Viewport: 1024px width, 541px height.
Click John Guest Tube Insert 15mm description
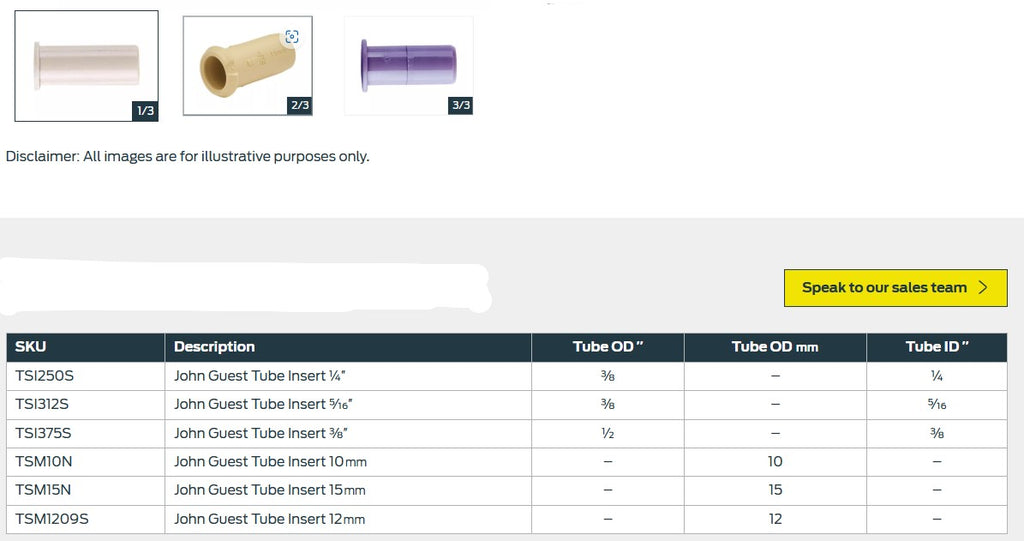pos(270,490)
